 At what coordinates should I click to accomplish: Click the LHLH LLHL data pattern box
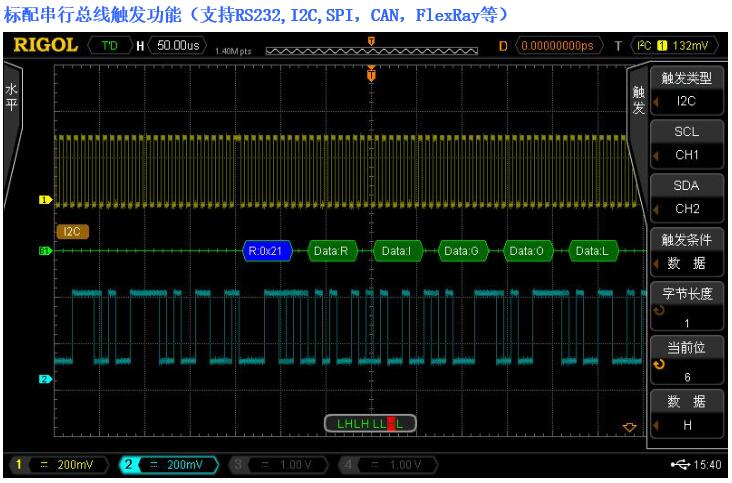371,424
